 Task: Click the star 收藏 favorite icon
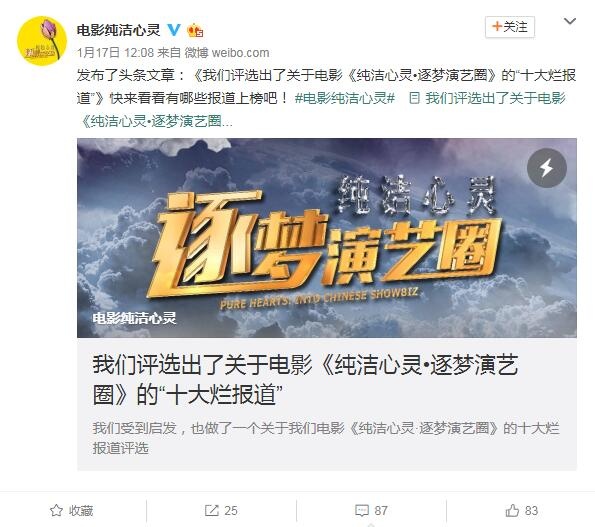click(56, 510)
